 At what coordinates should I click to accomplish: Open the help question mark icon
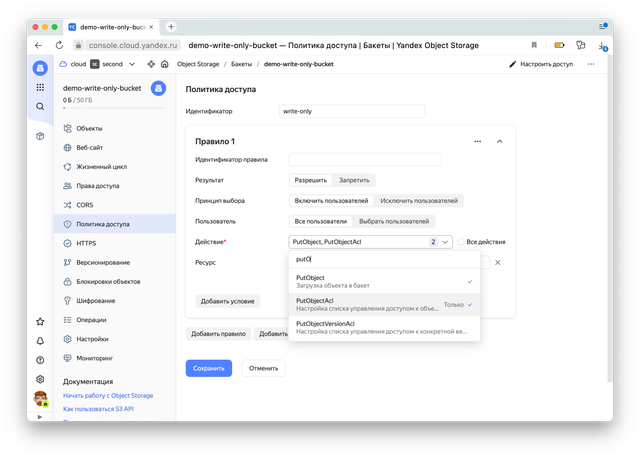[40, 360]
